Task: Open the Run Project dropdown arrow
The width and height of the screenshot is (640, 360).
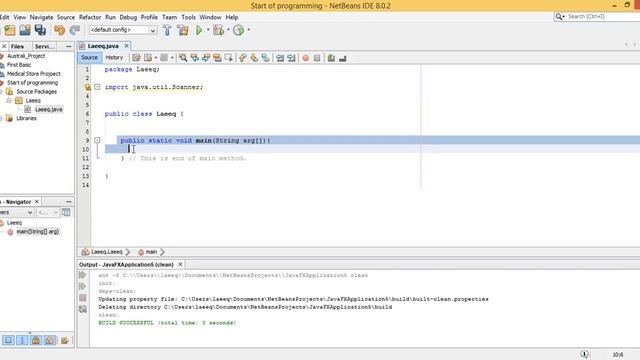Action: click(x=208, y=30)
